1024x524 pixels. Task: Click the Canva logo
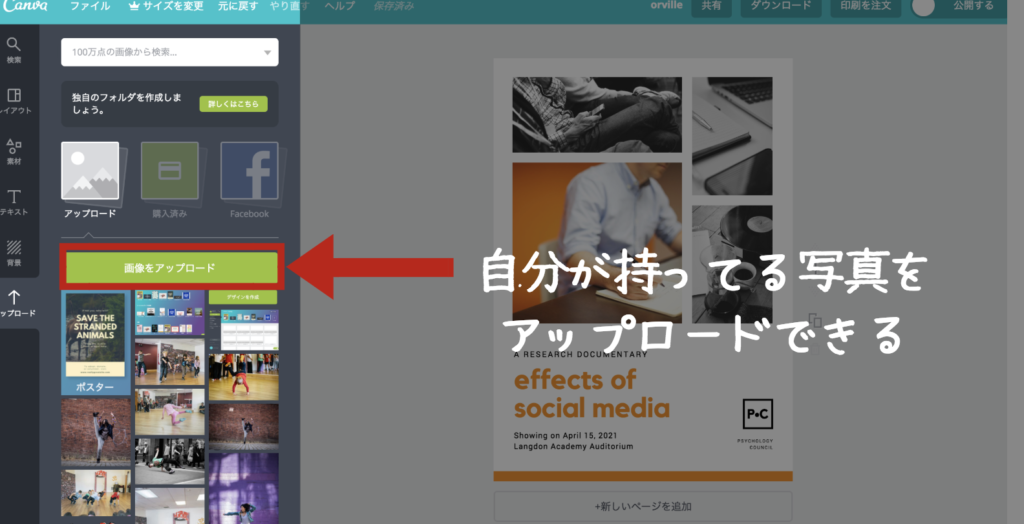(x=26, y=7)
